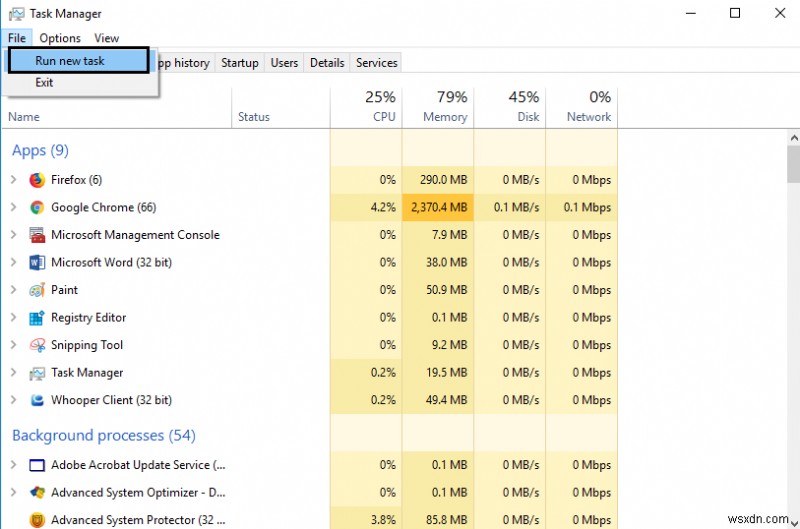
Task: Open the File menu
Action: point(17,38)
